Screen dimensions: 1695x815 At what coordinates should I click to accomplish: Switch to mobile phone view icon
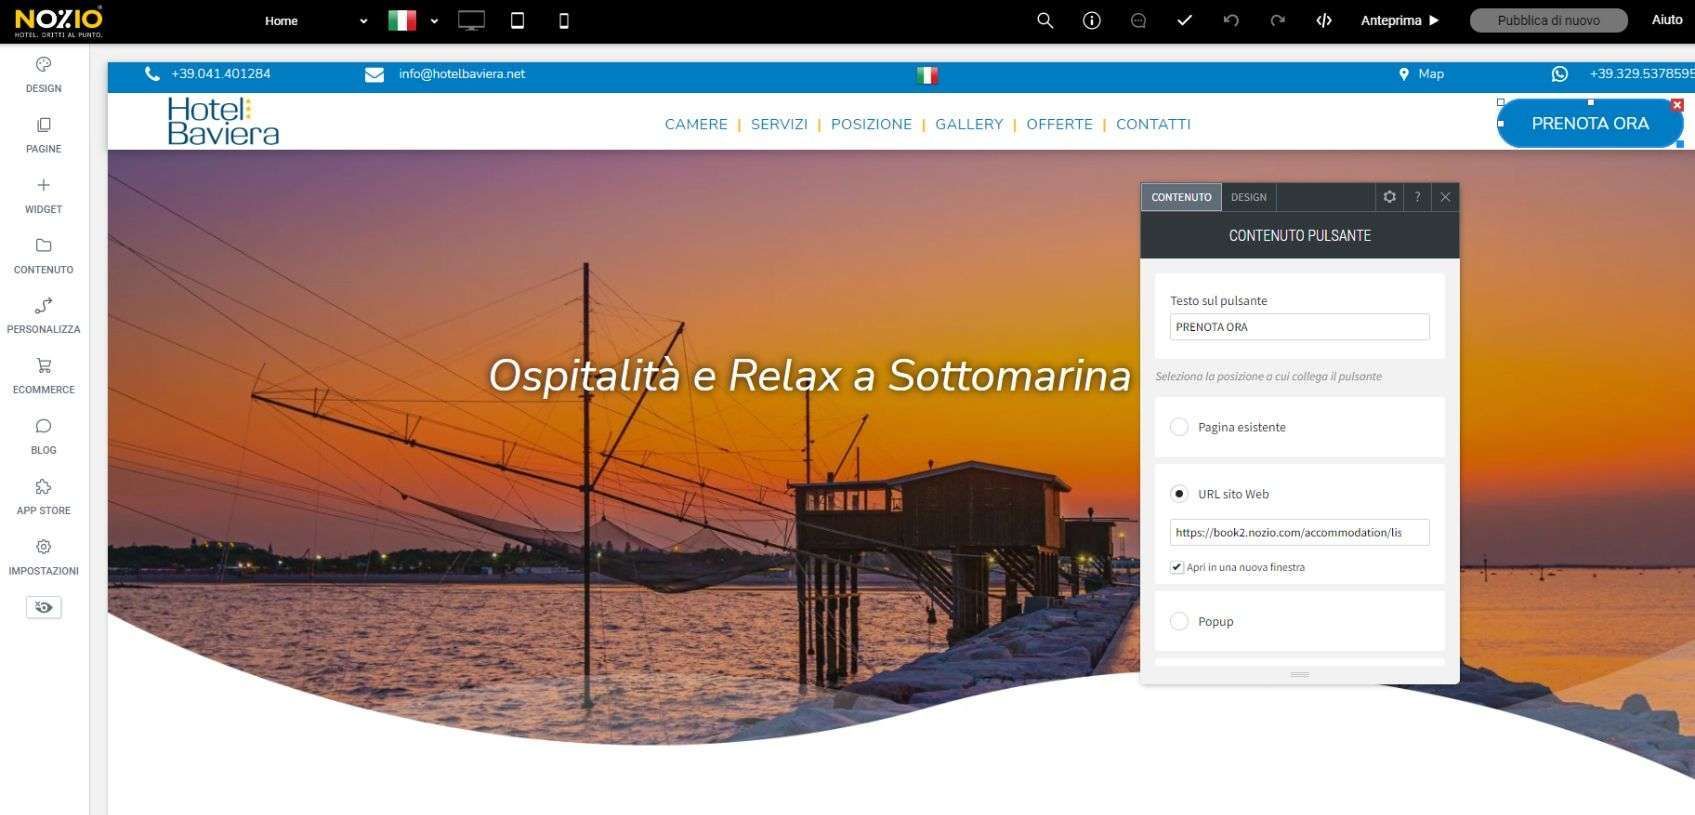[x=563, y=21]
